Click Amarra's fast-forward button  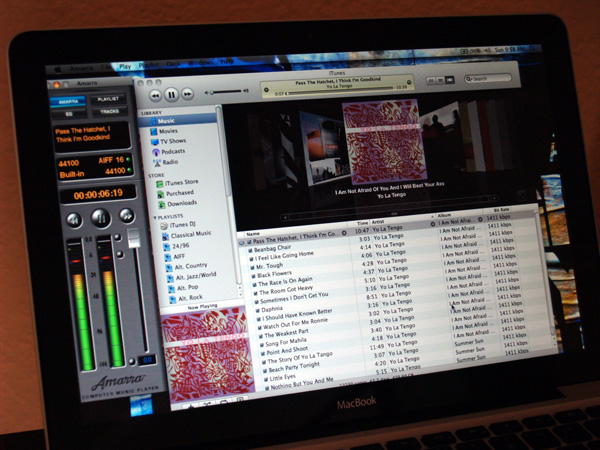point(127,216)
